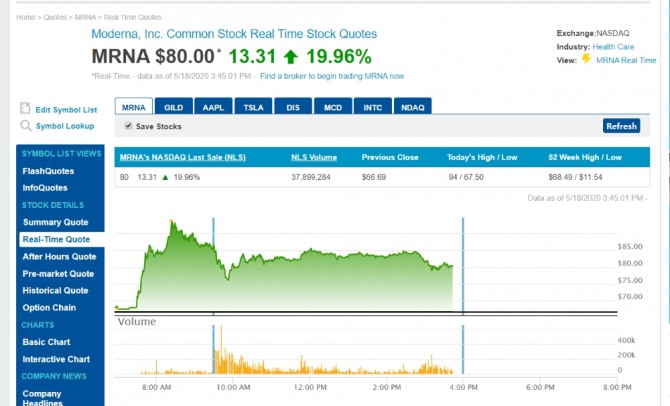This screenshot has height=406, width=670.
Task: Open After Hours Quote in the sidebar
Action: [59, 256]
